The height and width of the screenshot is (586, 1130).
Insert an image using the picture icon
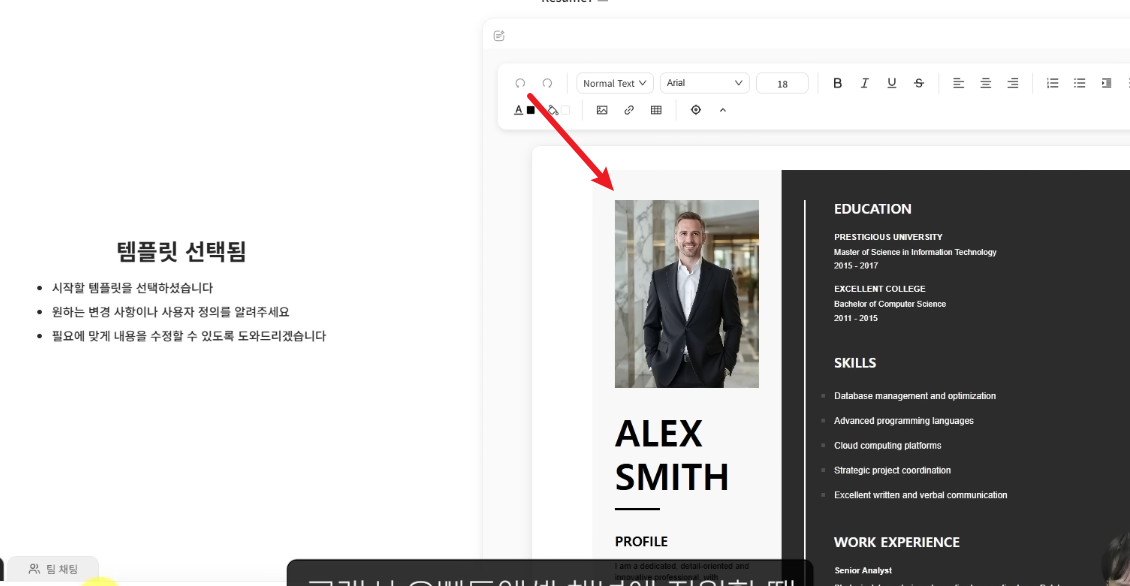pyautogui.click(x=602, y=110)
